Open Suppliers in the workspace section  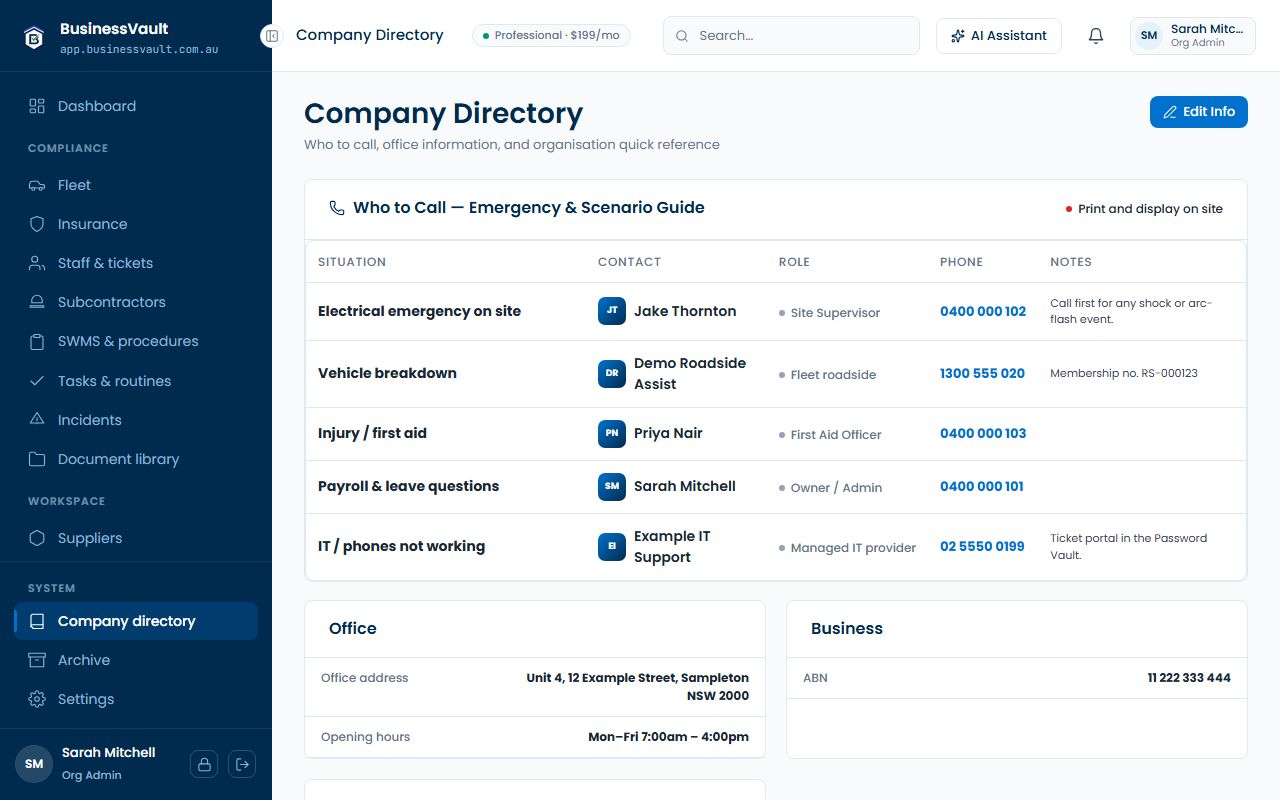(136, 538)
